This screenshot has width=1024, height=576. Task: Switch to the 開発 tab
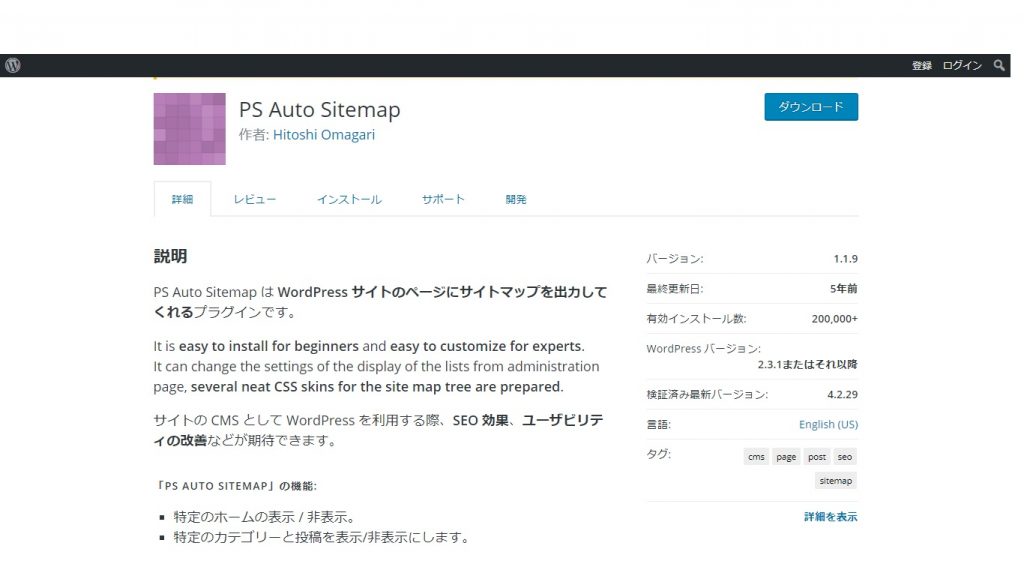tap(516, 199)
